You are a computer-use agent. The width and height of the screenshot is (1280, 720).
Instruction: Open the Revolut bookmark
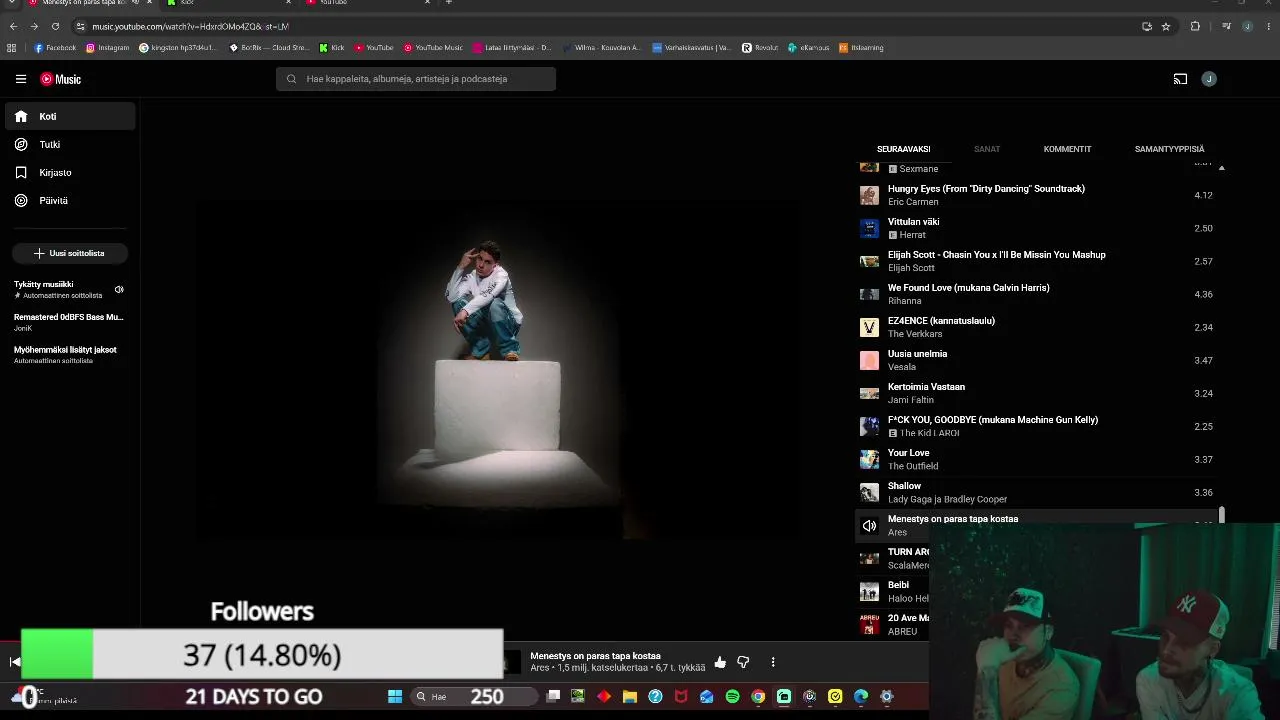point(760,48)
